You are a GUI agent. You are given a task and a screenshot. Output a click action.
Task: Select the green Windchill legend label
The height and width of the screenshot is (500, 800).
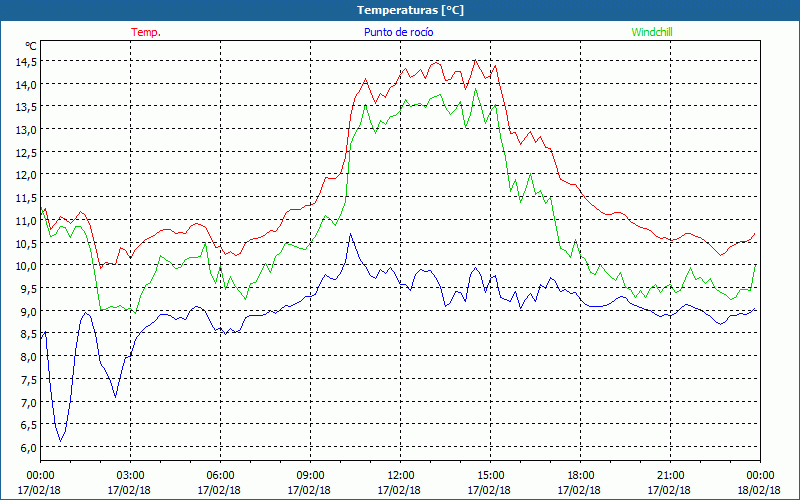(x=652, y=32)
